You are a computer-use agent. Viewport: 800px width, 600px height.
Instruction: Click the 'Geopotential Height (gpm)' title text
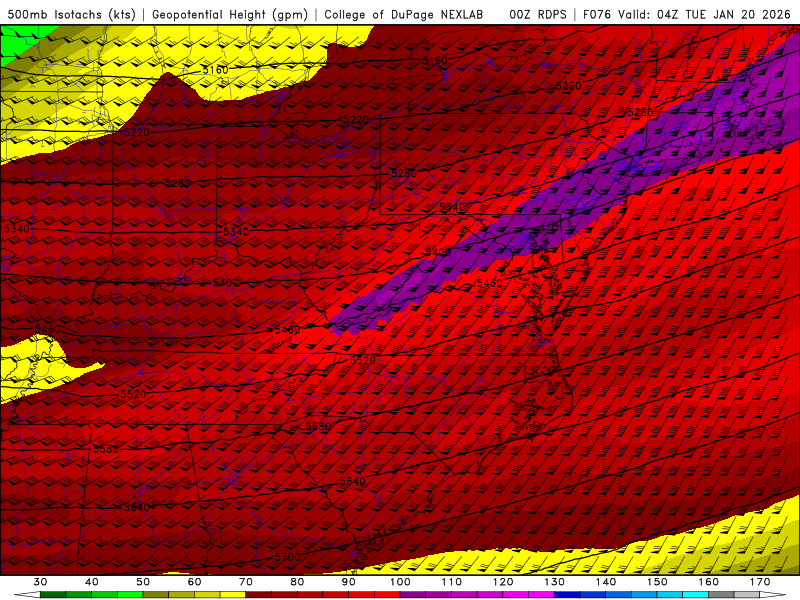(x=230, y=14)
